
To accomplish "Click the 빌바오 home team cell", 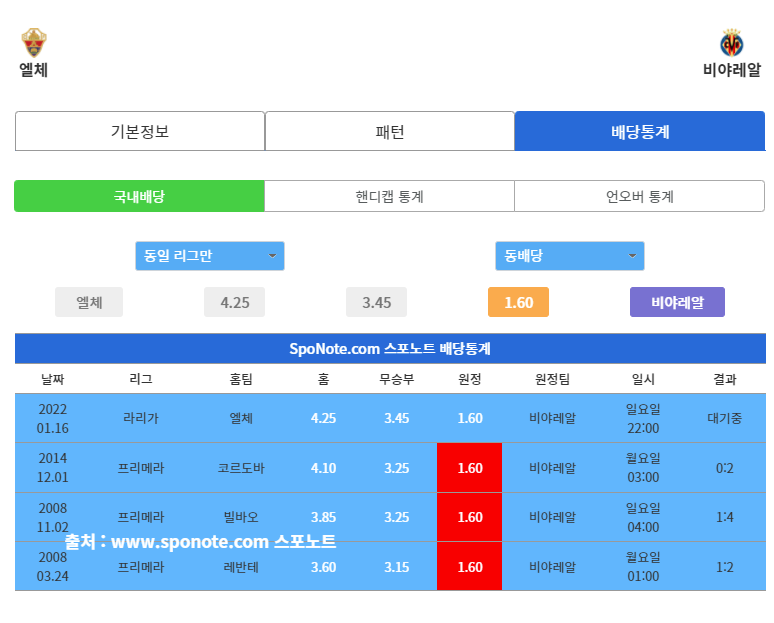I will pos(241,517).
